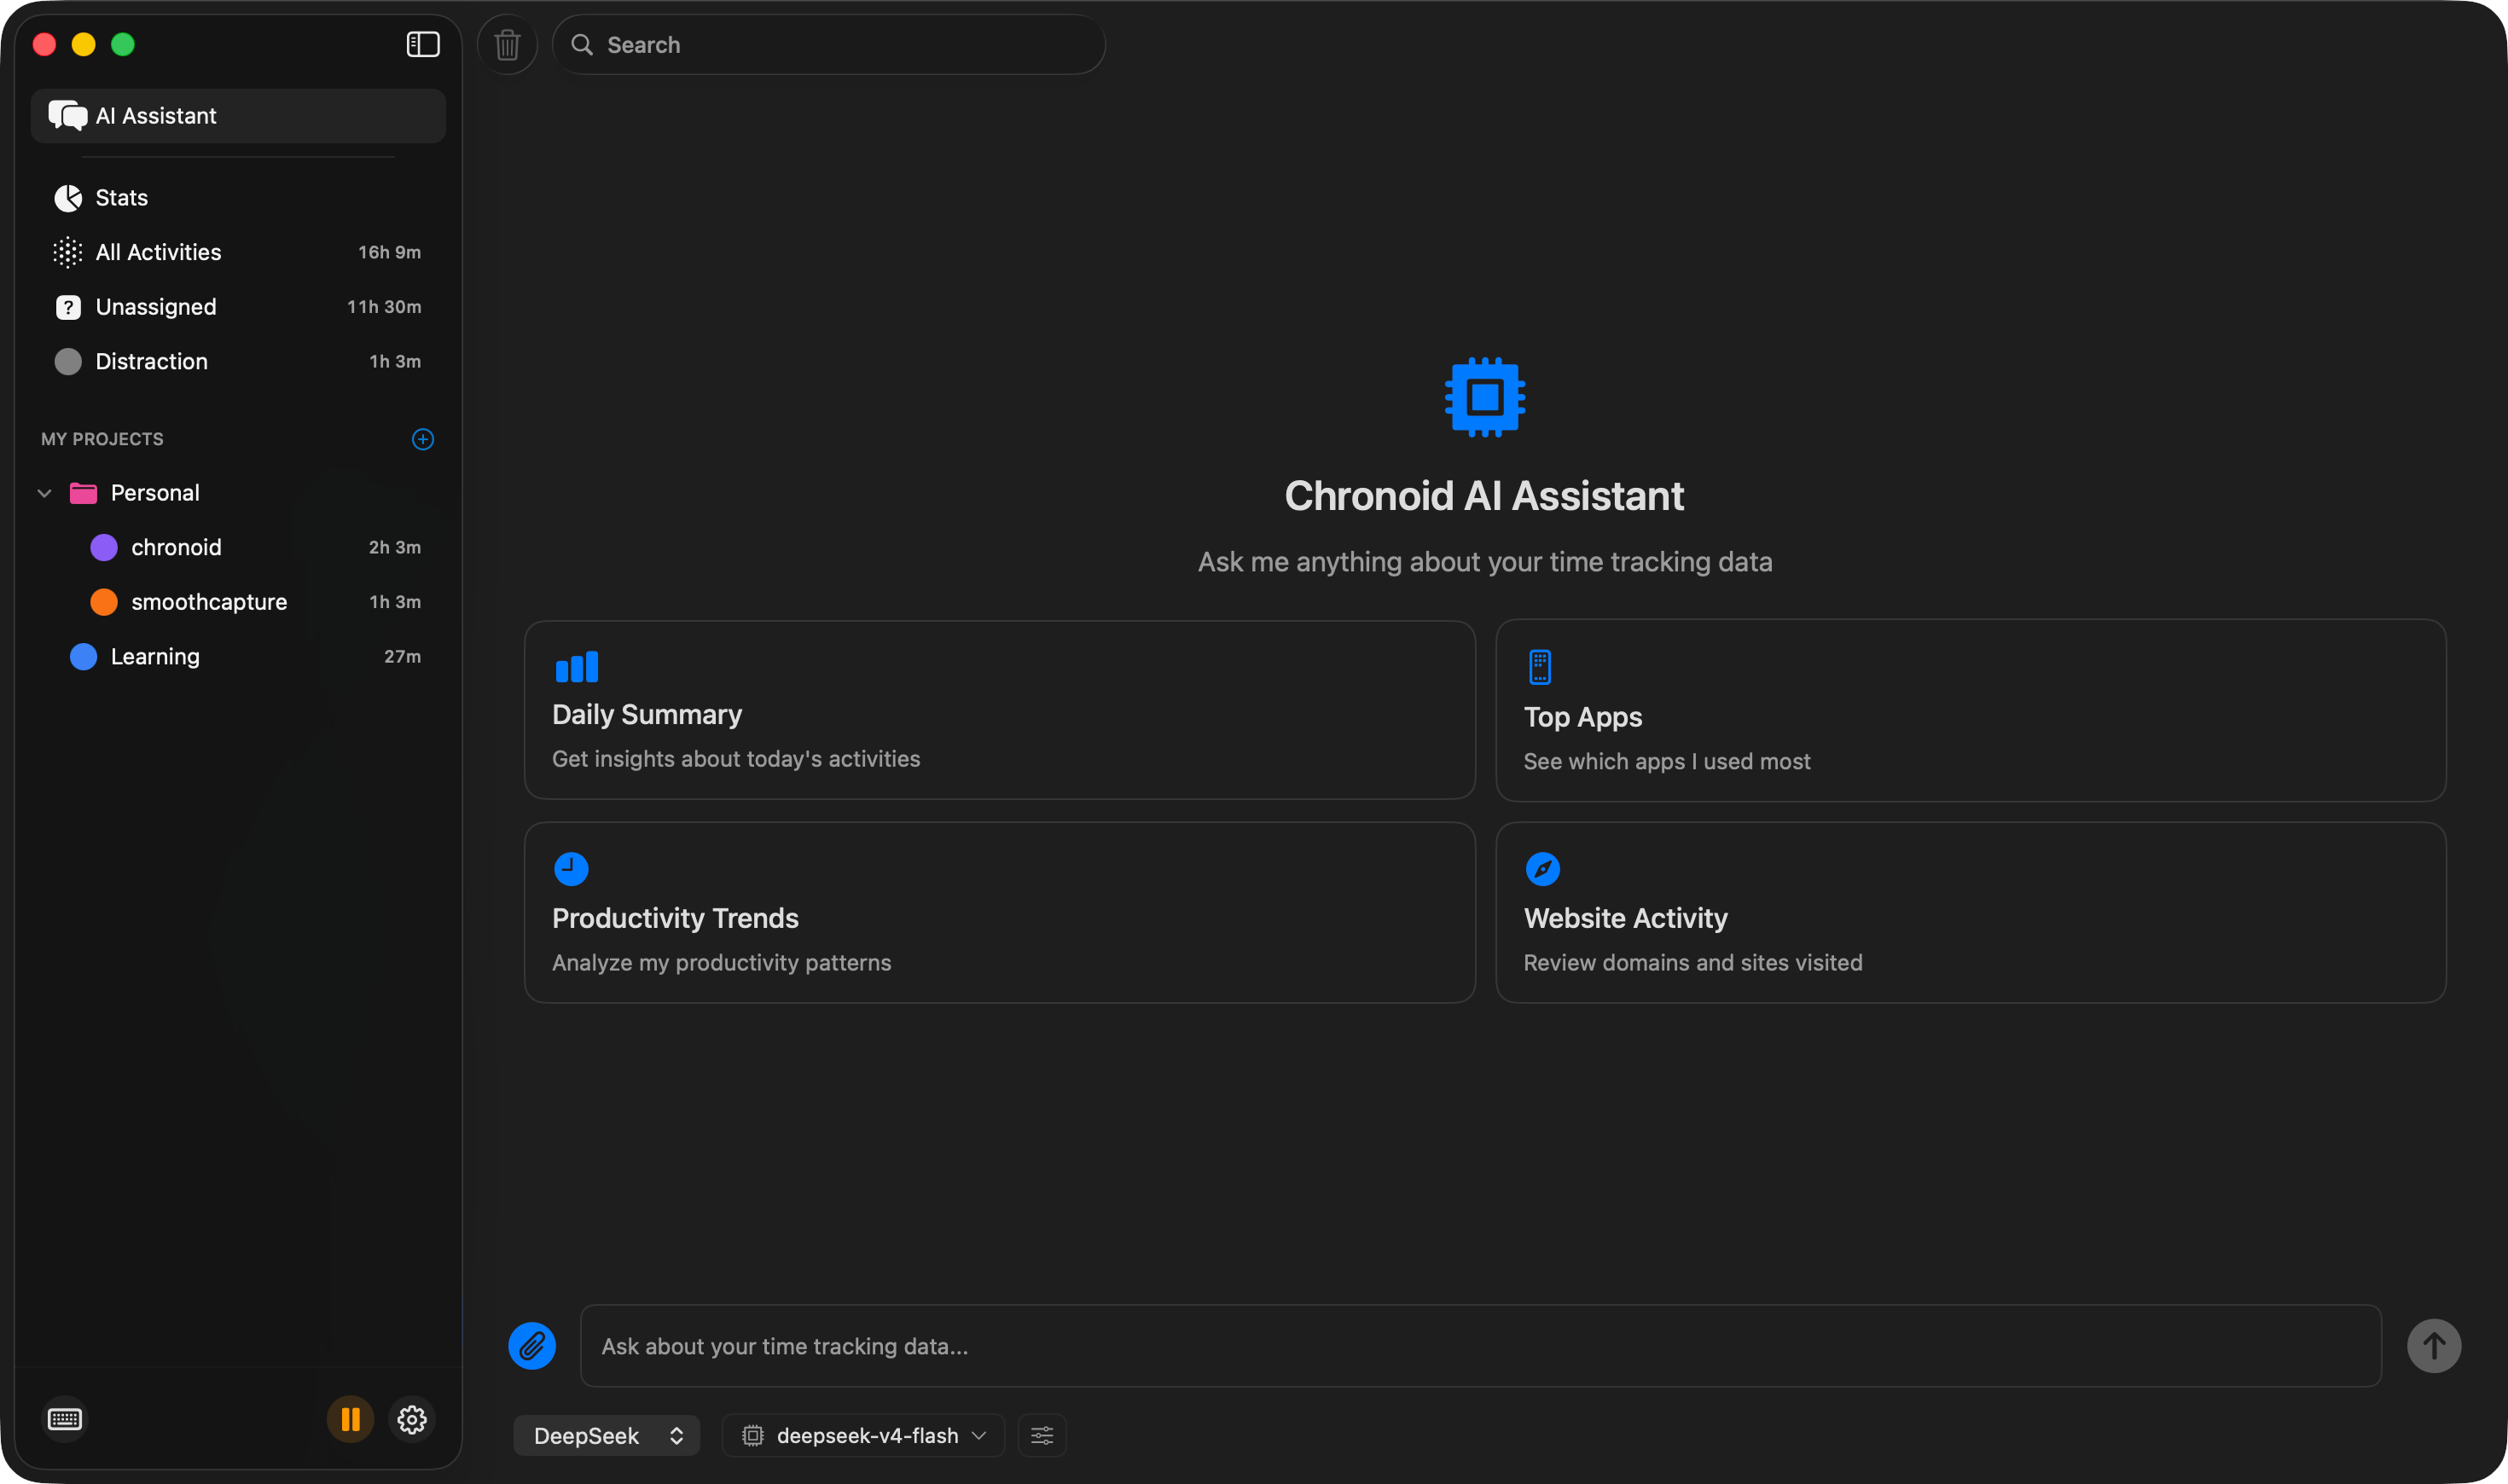This screenshot has height=1484, width=2508.
Task: Add a new project with plus icon
Action: tap(423, 439)
